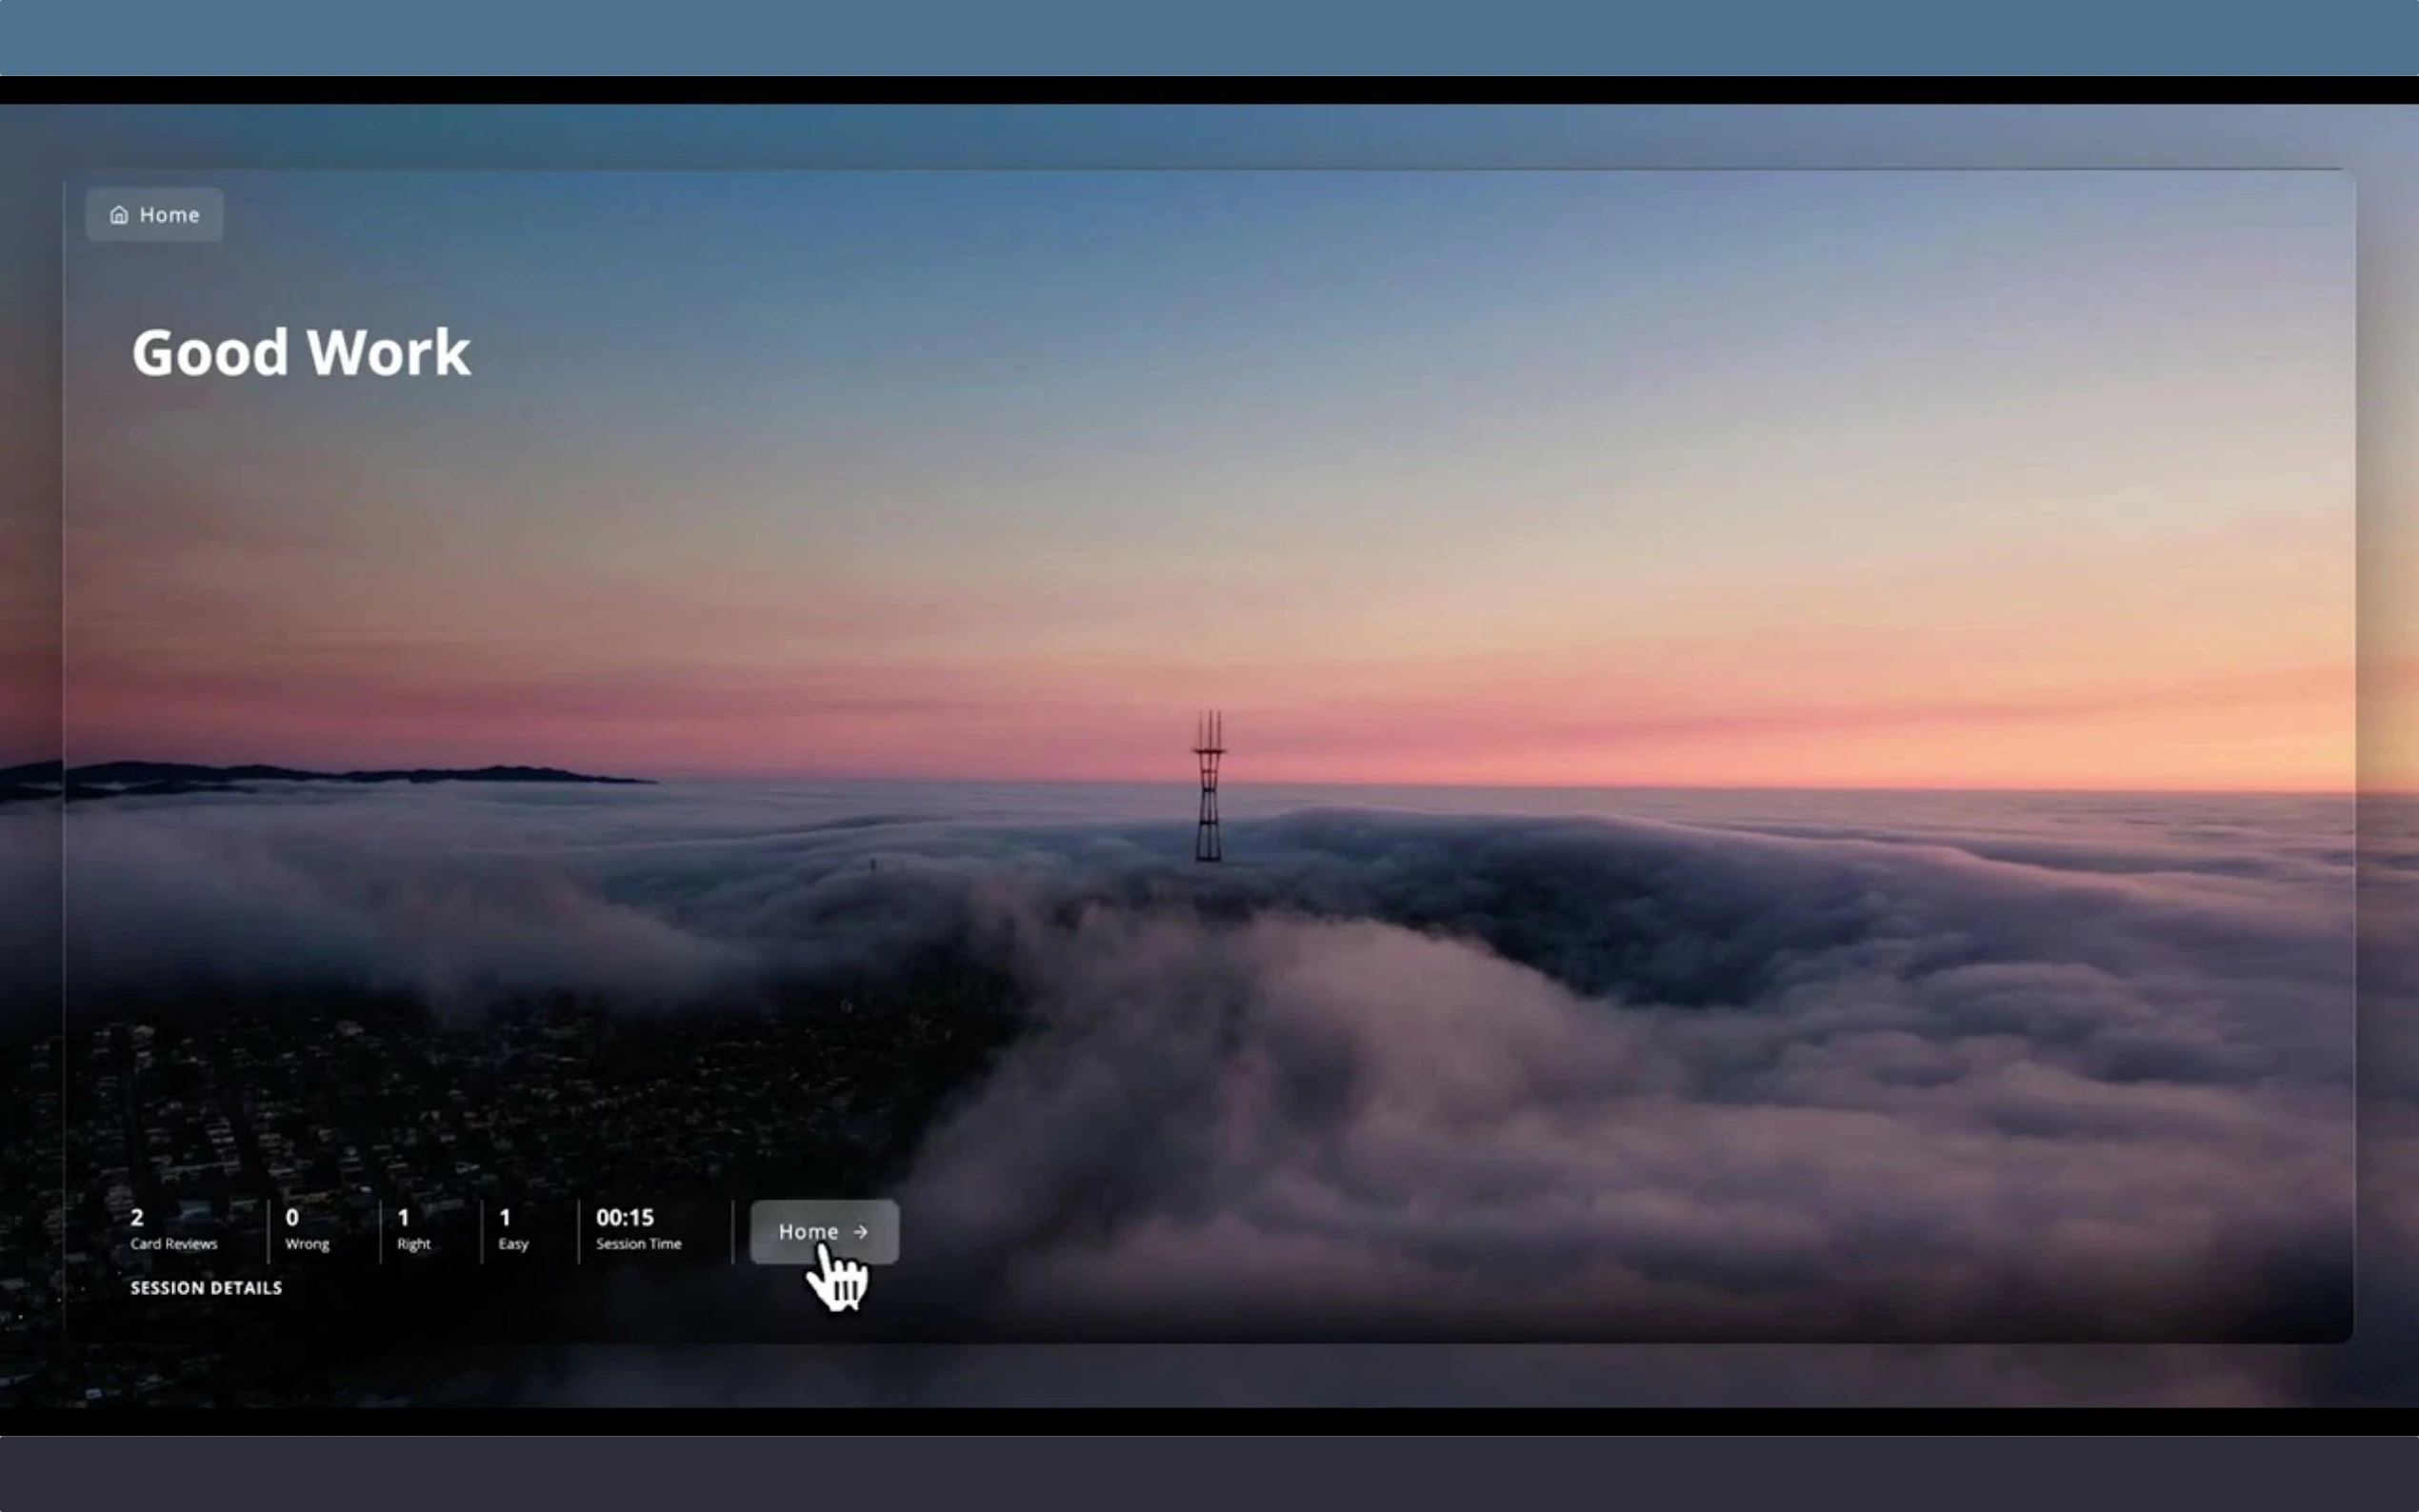Collapse the session statistics bar via SESSION DETAILS
Viewport: 2419px width, 1512px height.
(205, 1288)
